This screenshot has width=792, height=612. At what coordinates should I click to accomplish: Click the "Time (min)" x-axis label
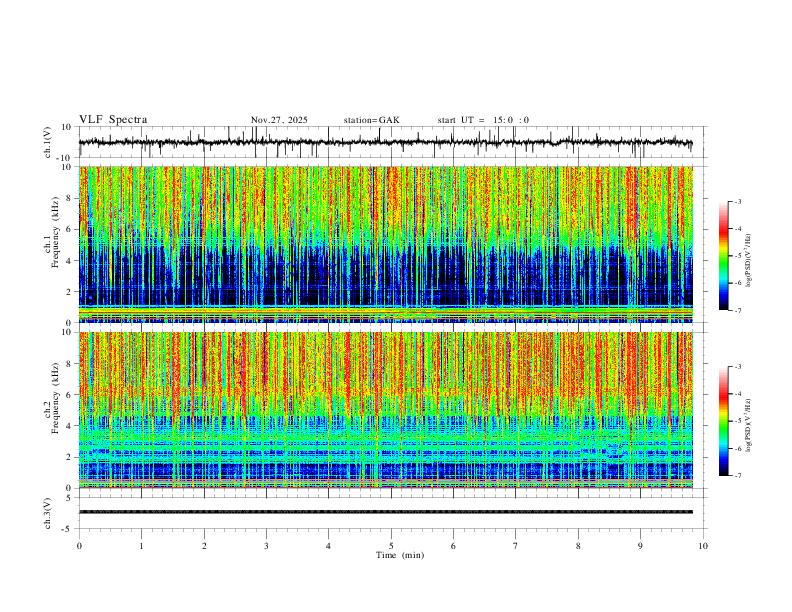tap(400, 555)
